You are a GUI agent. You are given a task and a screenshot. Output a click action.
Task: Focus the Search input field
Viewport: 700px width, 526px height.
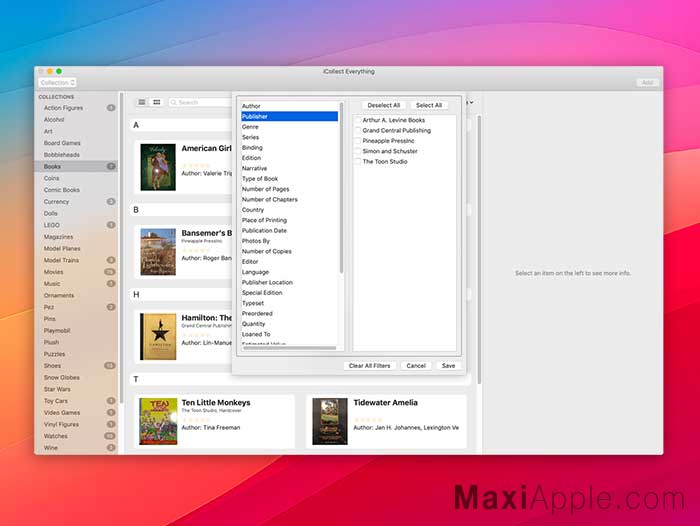[200, 102]
